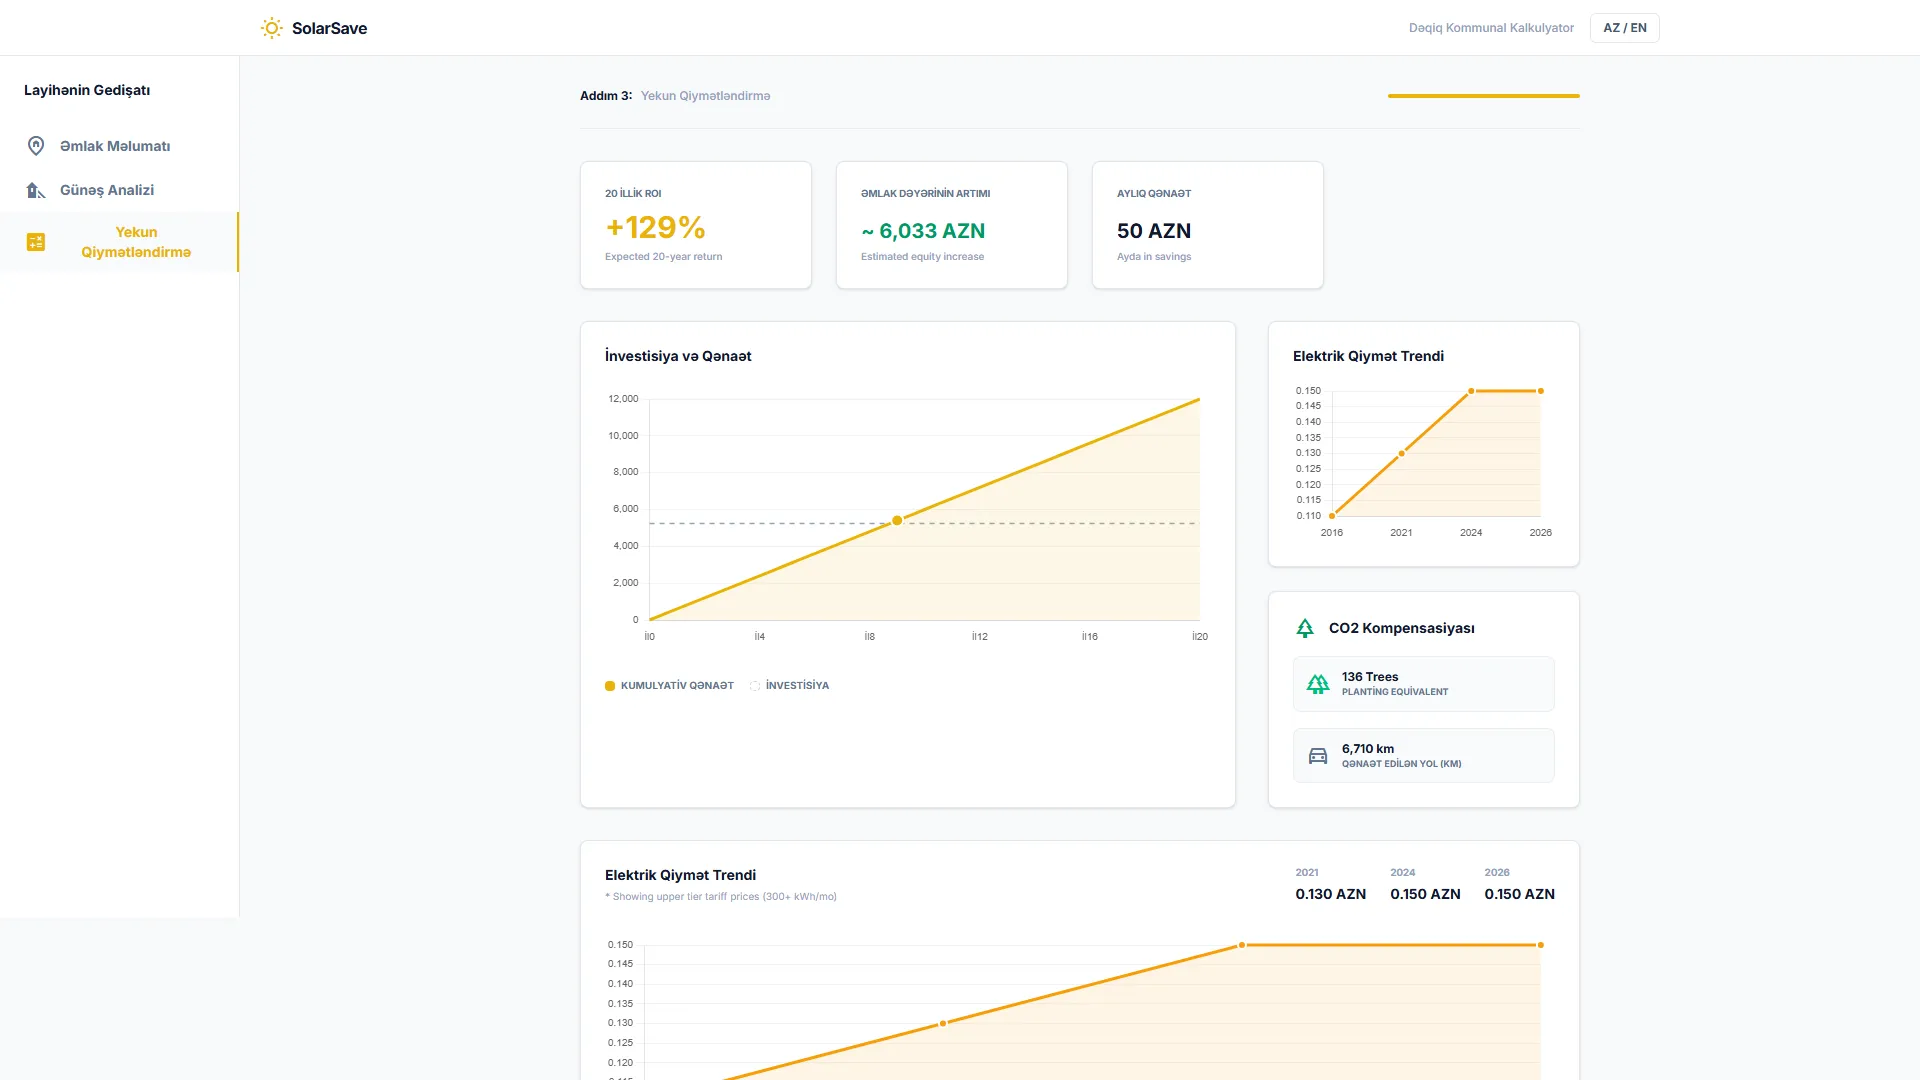Click the 2026 price 0.150 AZN value
This screenshot has width=1920, height=1080.
[x=1519, y=894]
